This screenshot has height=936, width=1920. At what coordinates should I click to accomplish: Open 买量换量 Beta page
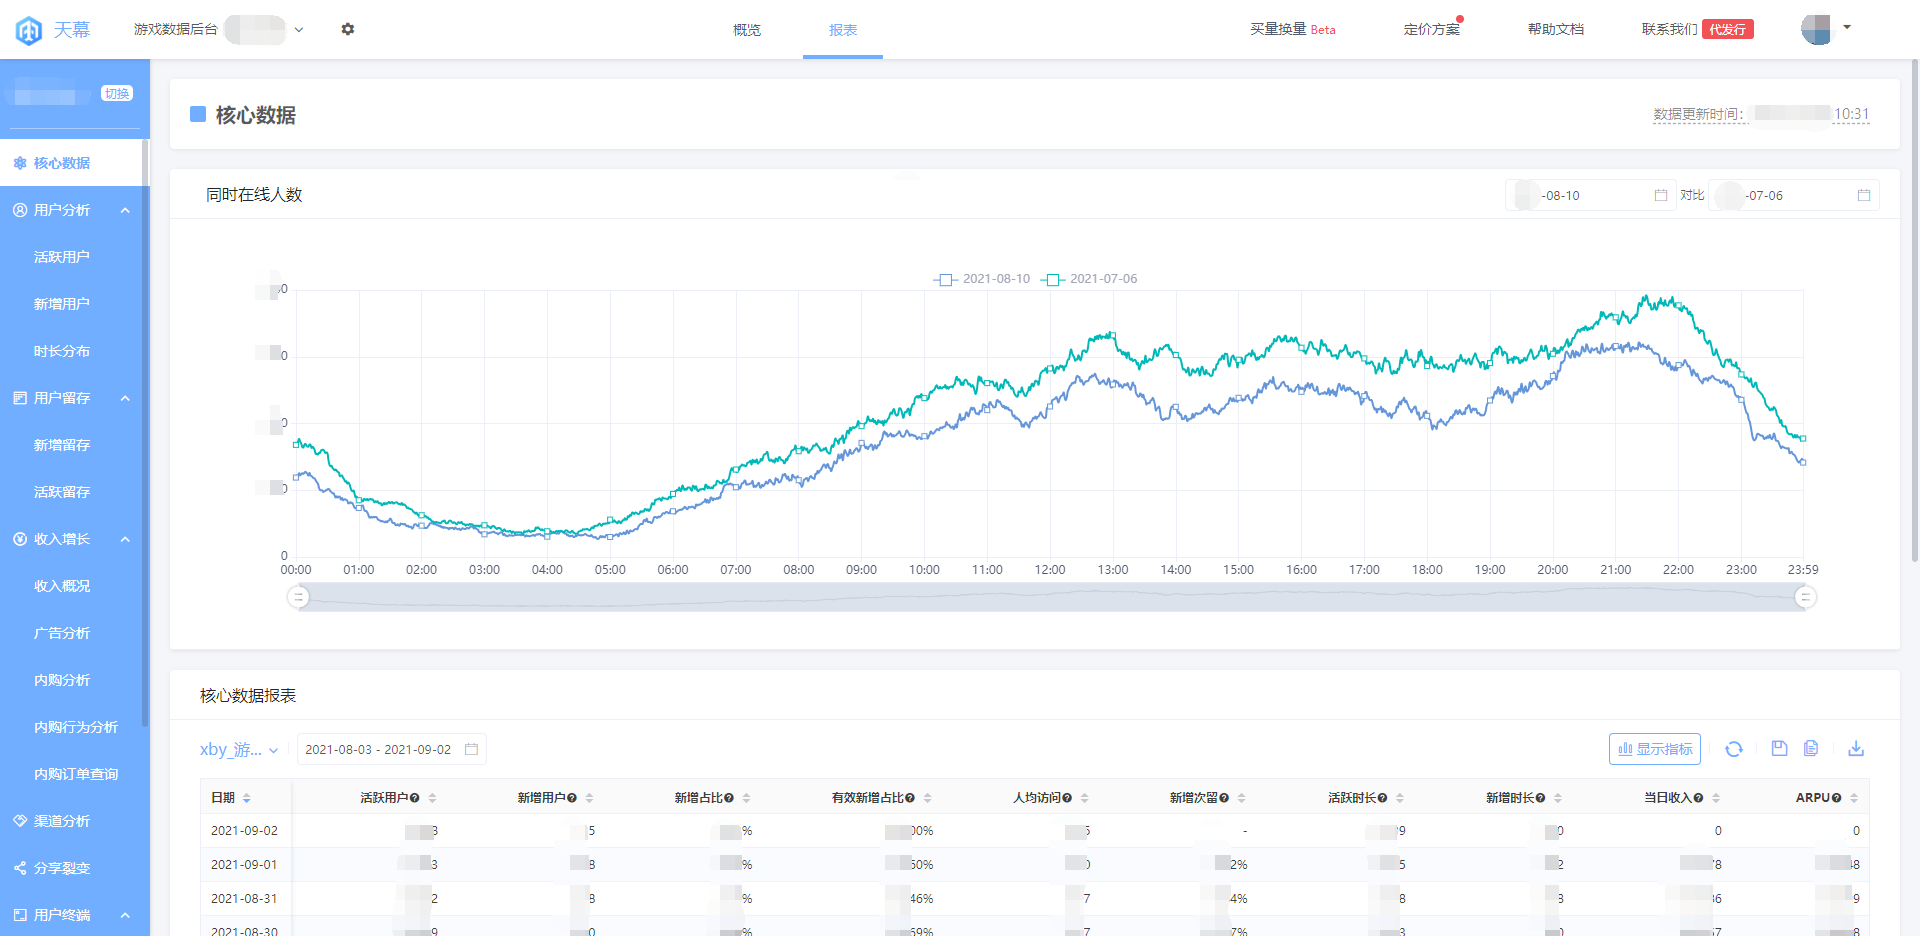pyautogui.click(x=1292, y=29)
